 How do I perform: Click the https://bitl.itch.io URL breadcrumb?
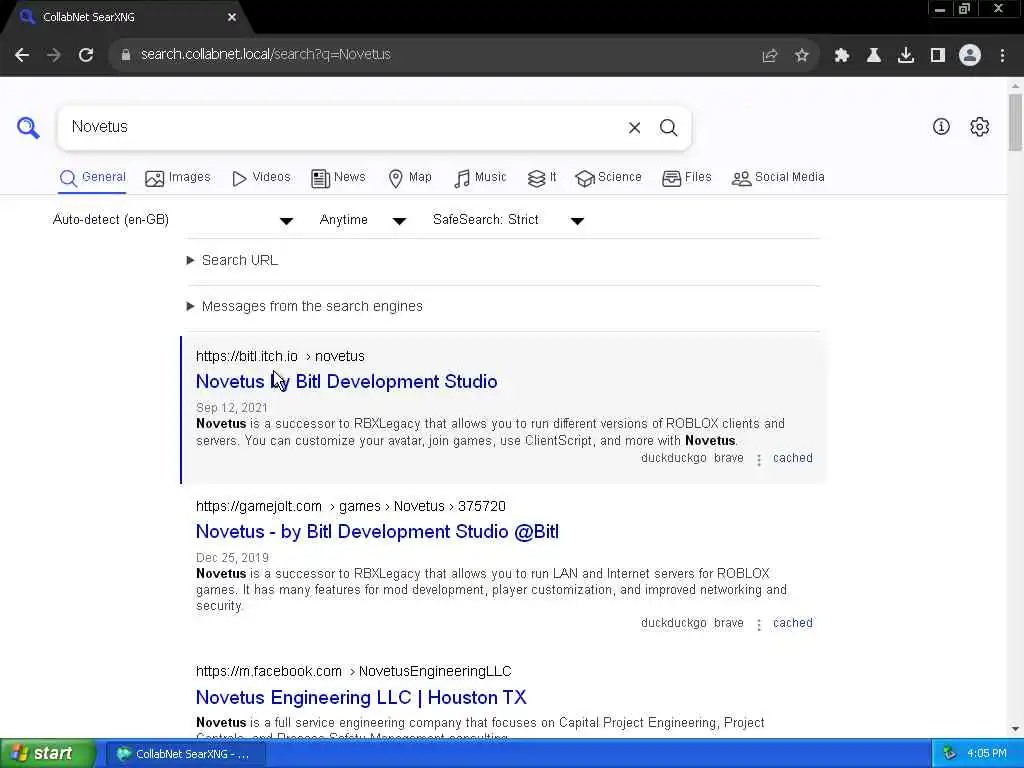pyautogui.click(x=280, y=357)
